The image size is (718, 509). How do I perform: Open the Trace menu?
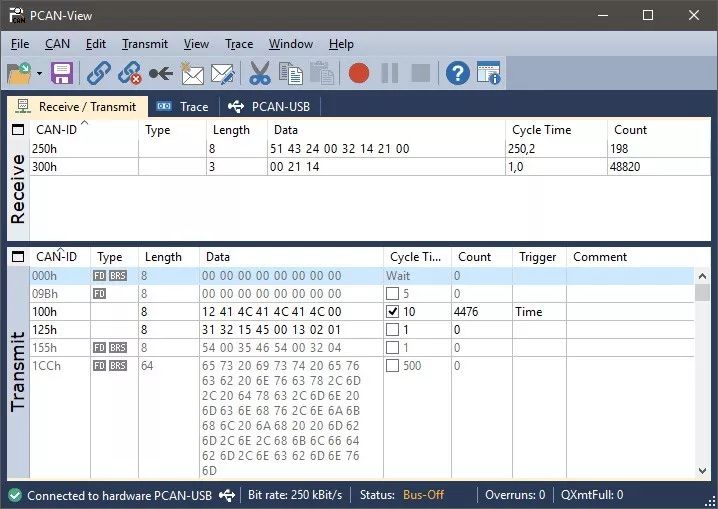pos(239,44)
